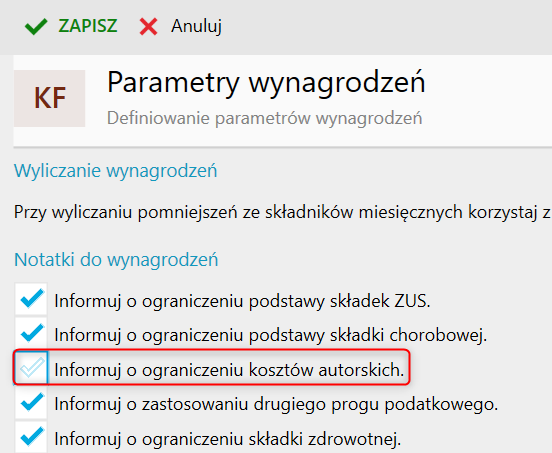Click the KF initials tile
The height and width of the screenshot is (453, 552).
(50, 98)
